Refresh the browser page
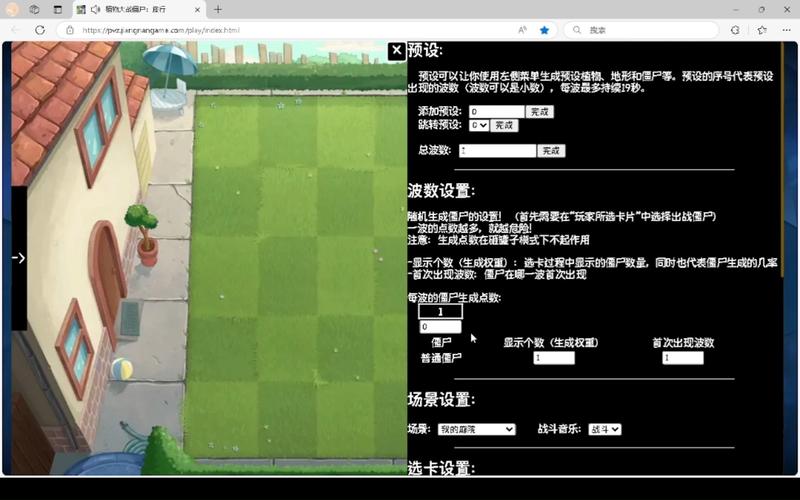Viewport: 800px width, 500px height. (40, 30)
